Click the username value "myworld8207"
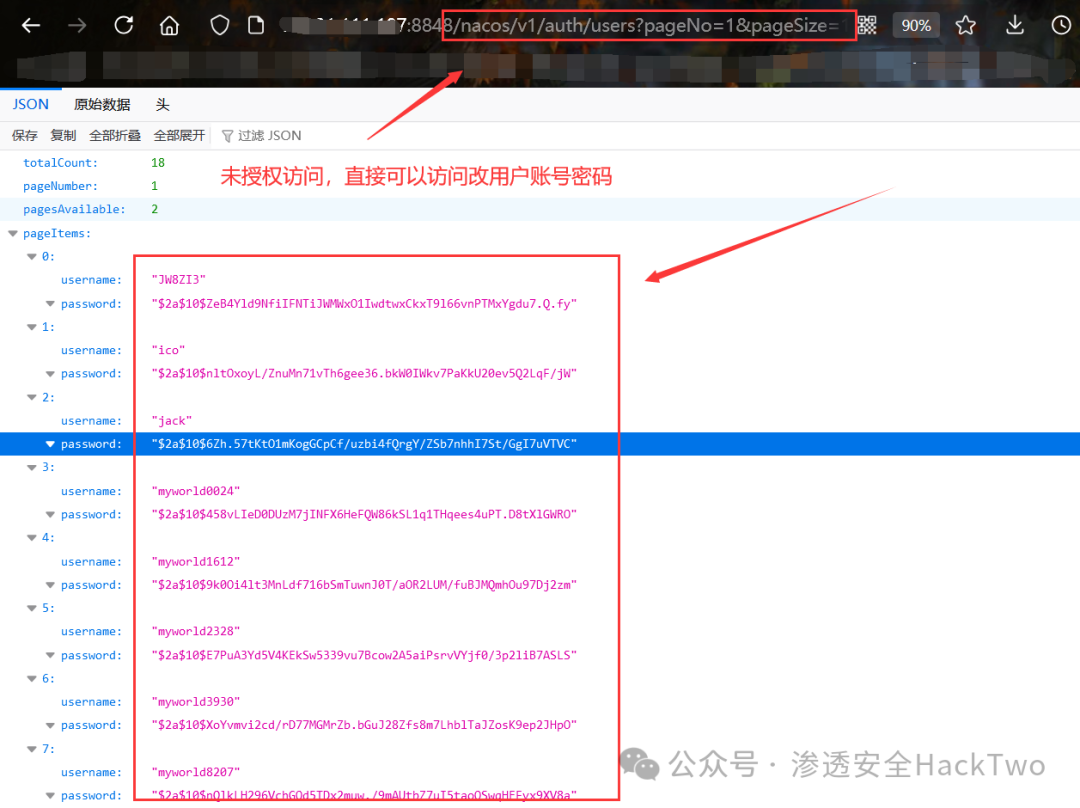 tap(196, 772)
